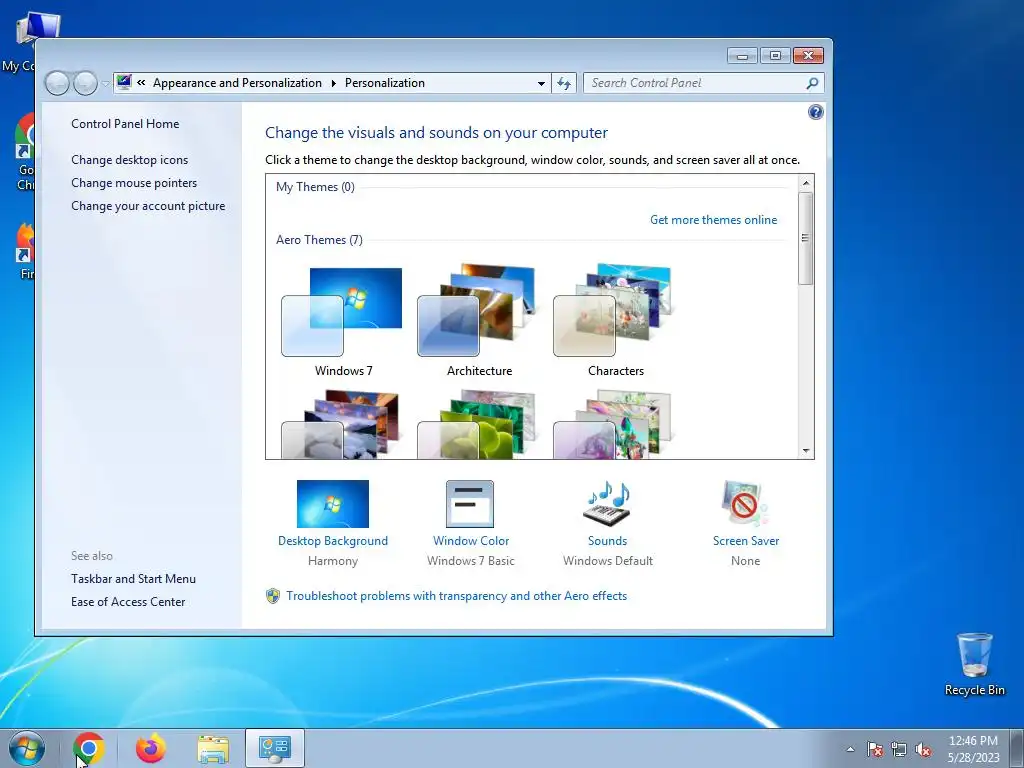
Task: Maximize the Personalization window
Action: click(775, 56)
